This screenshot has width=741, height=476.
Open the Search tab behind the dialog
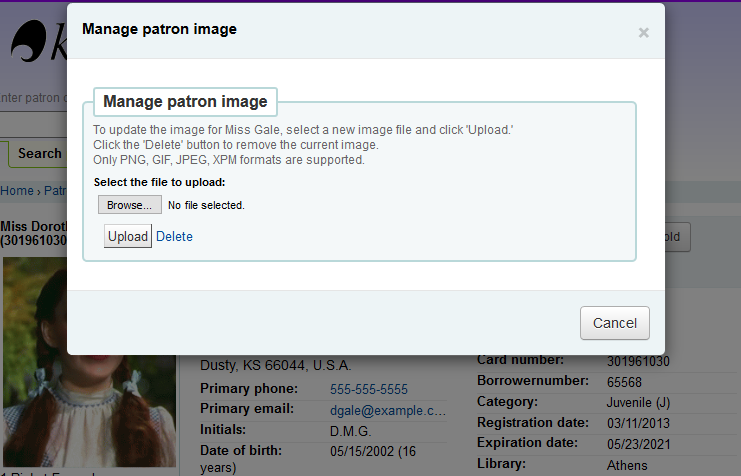pyautogui.click(x=38, y=153)
